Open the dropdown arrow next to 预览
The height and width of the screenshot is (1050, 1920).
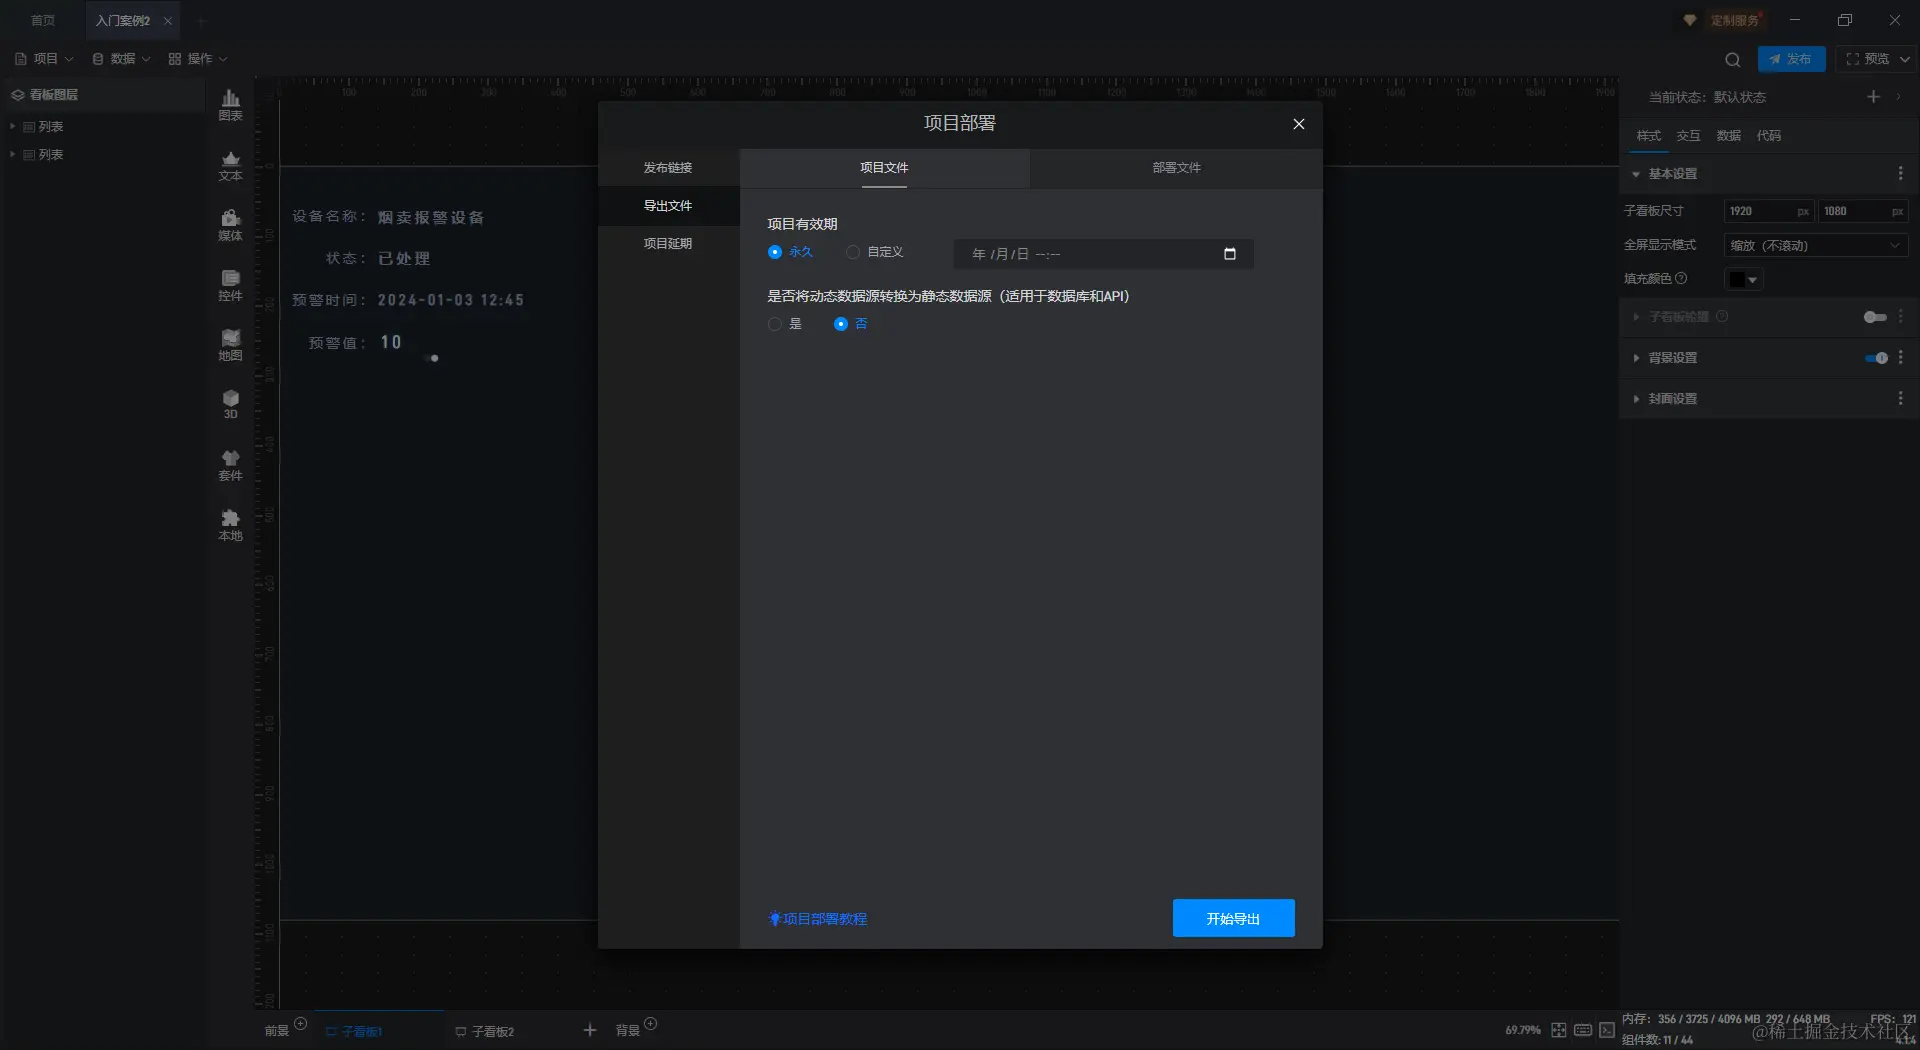click(1905, 59)
